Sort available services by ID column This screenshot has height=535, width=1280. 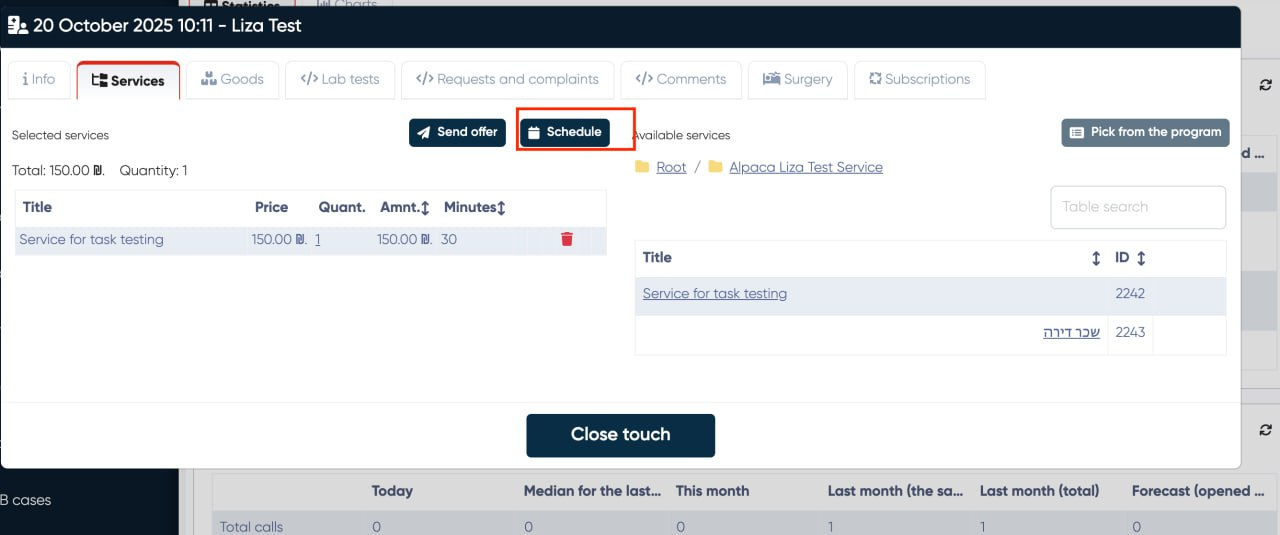point(1140,258)
